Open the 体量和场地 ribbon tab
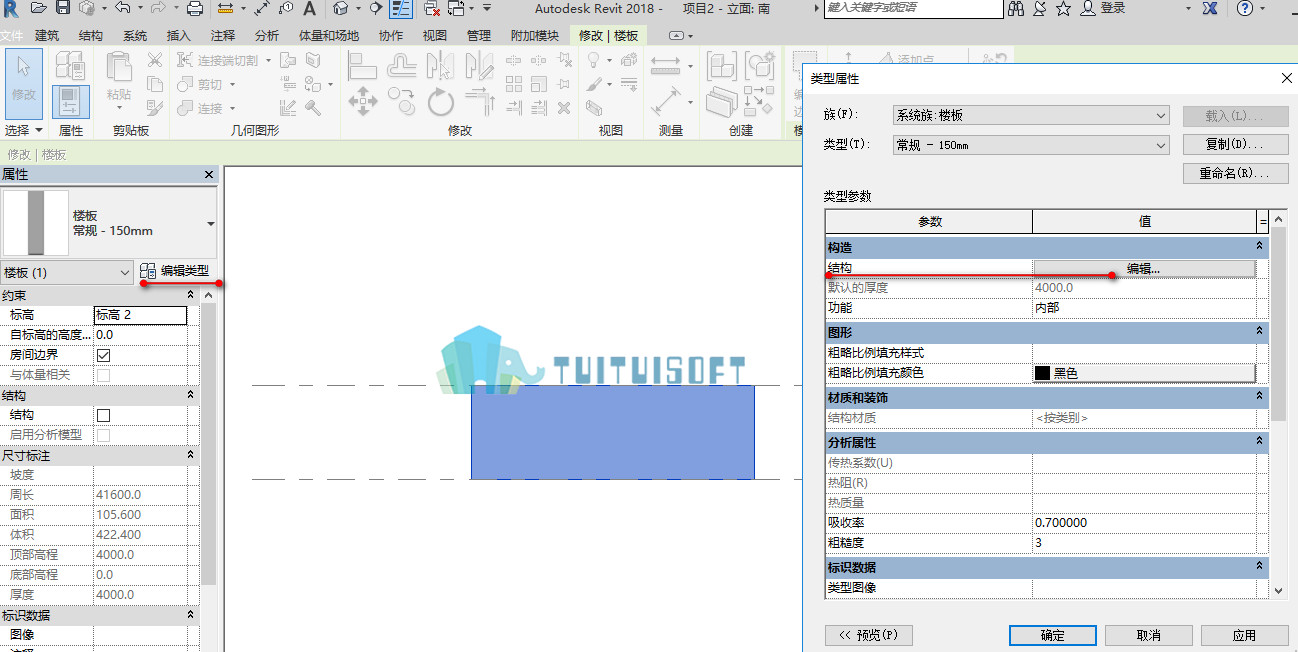The height and width of the screenshot is (652, 1298). click(329, 36)
